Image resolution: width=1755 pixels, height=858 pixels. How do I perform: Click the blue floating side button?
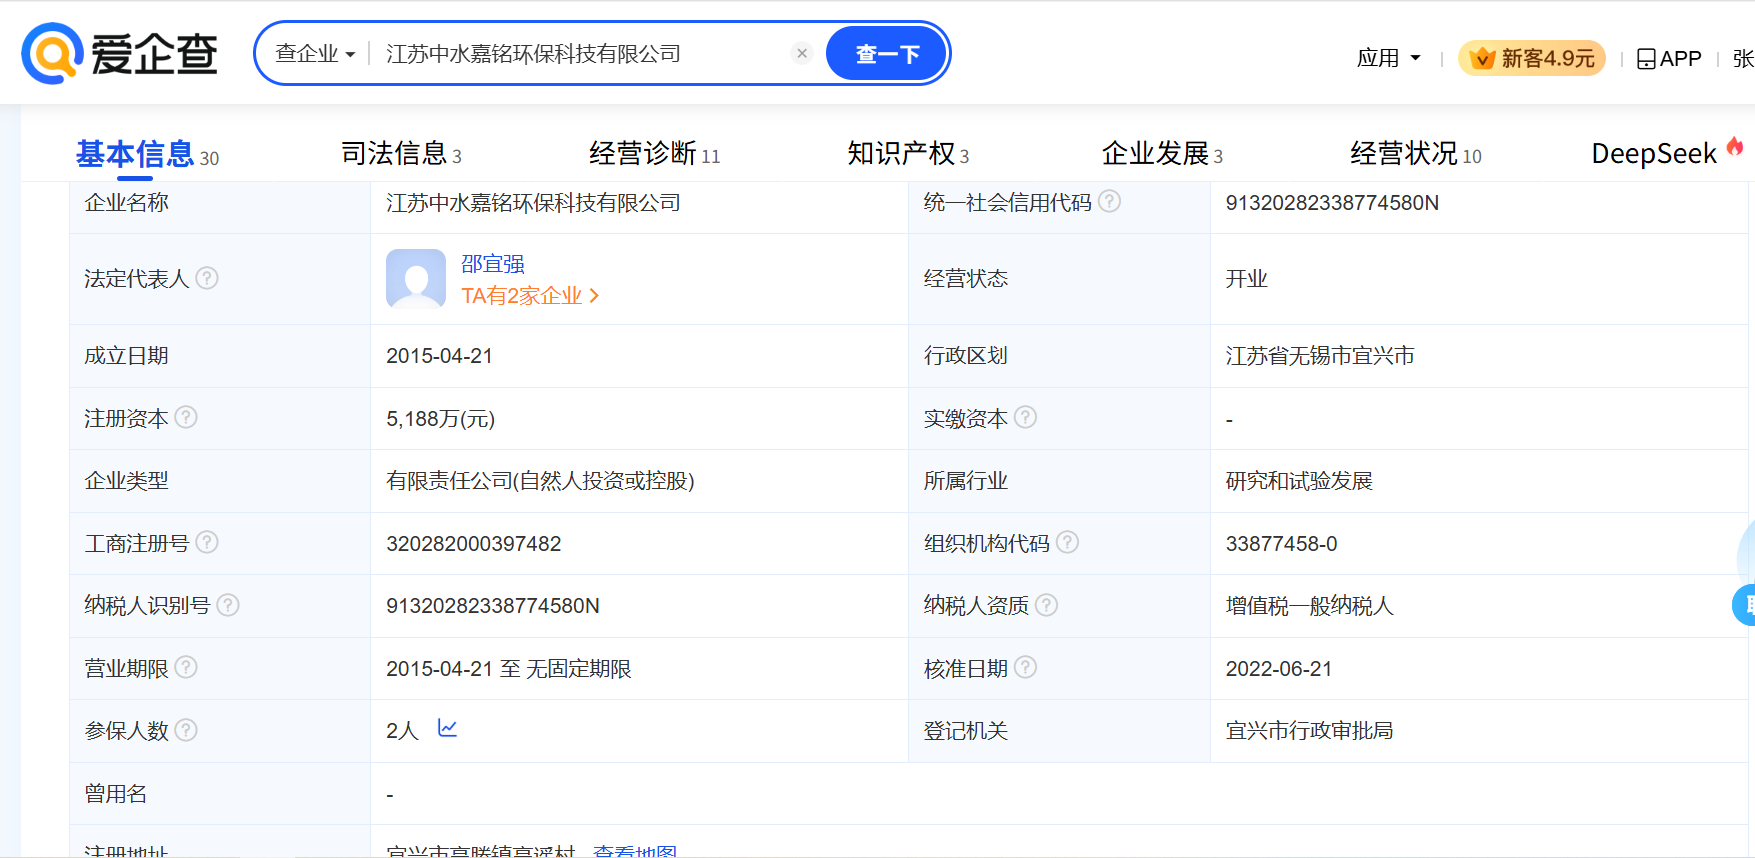tap(1744, 604)
